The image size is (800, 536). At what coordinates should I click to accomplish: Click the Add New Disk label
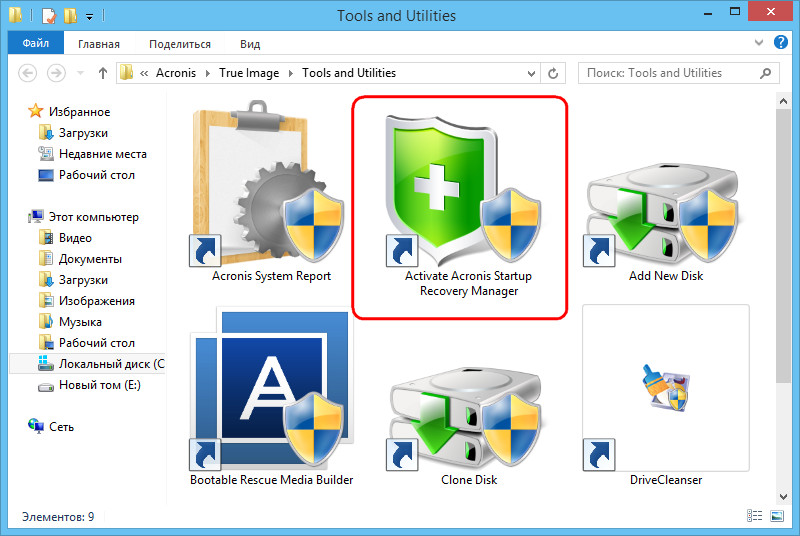coord(666,276)
